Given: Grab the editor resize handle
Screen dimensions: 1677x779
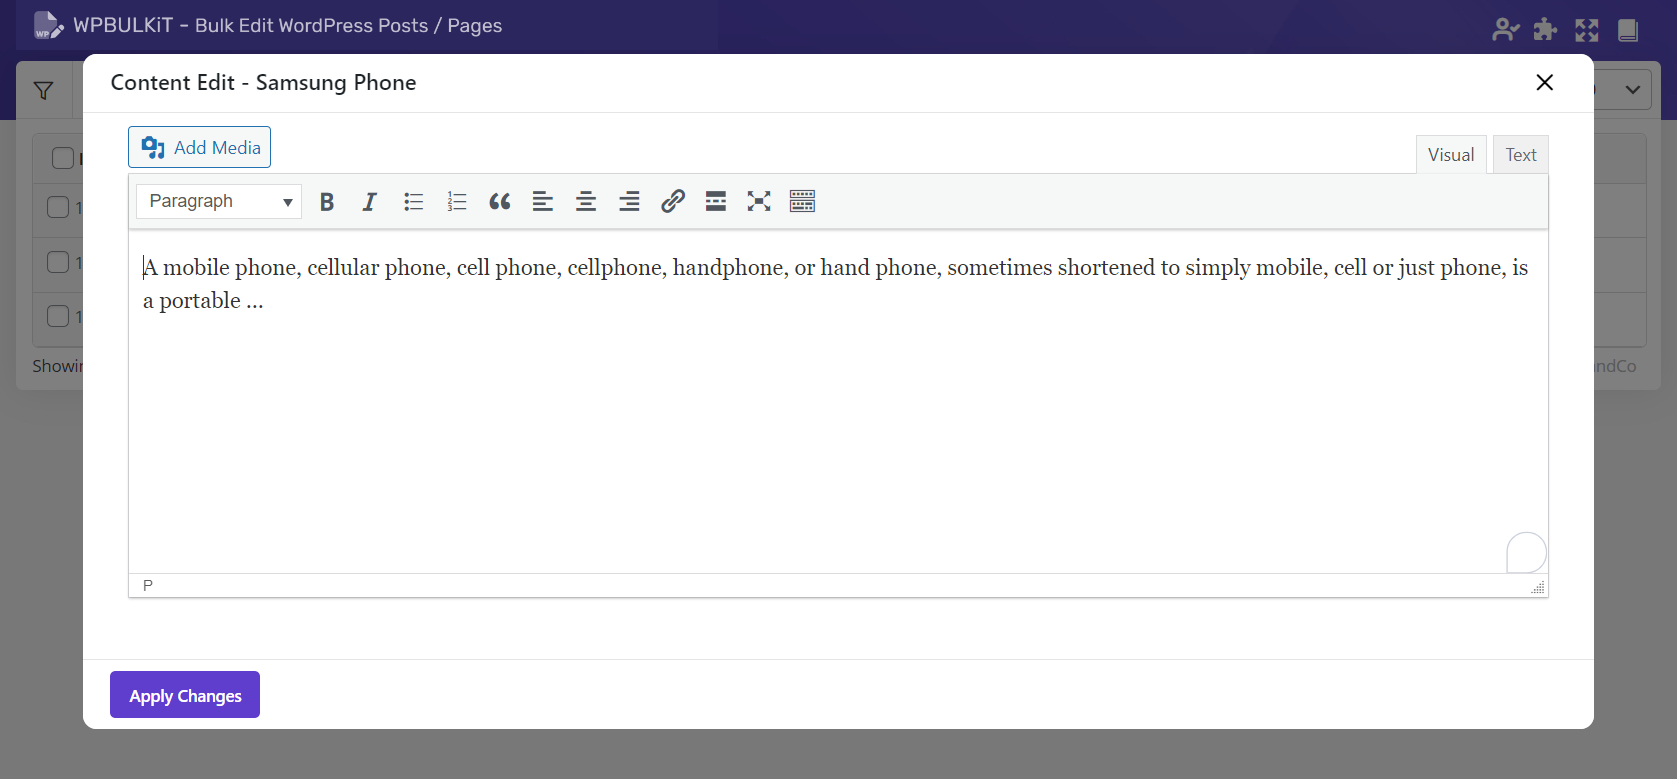Looking at the screenshot, I should pyautogui.click(x=1538, y=588).
